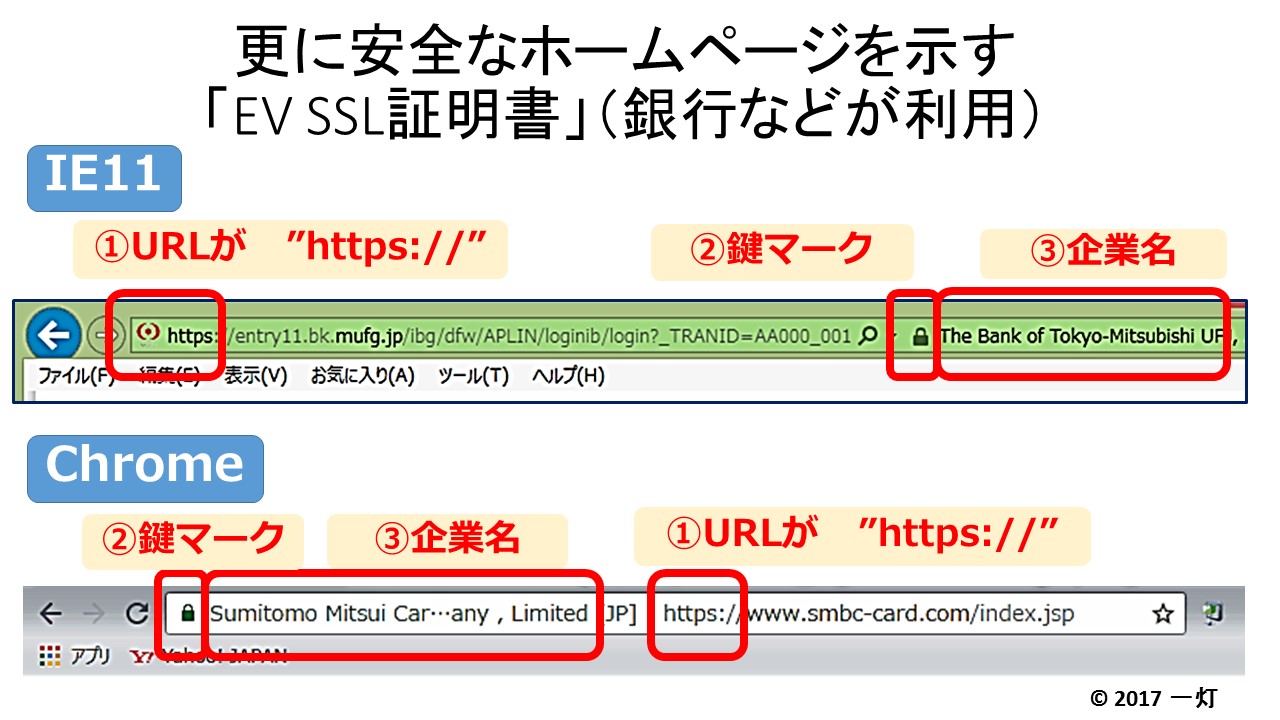The height and width of the screenshot is (720, 1280).
Task: Click the Chrome reload button
Action: tap(136, 613)
